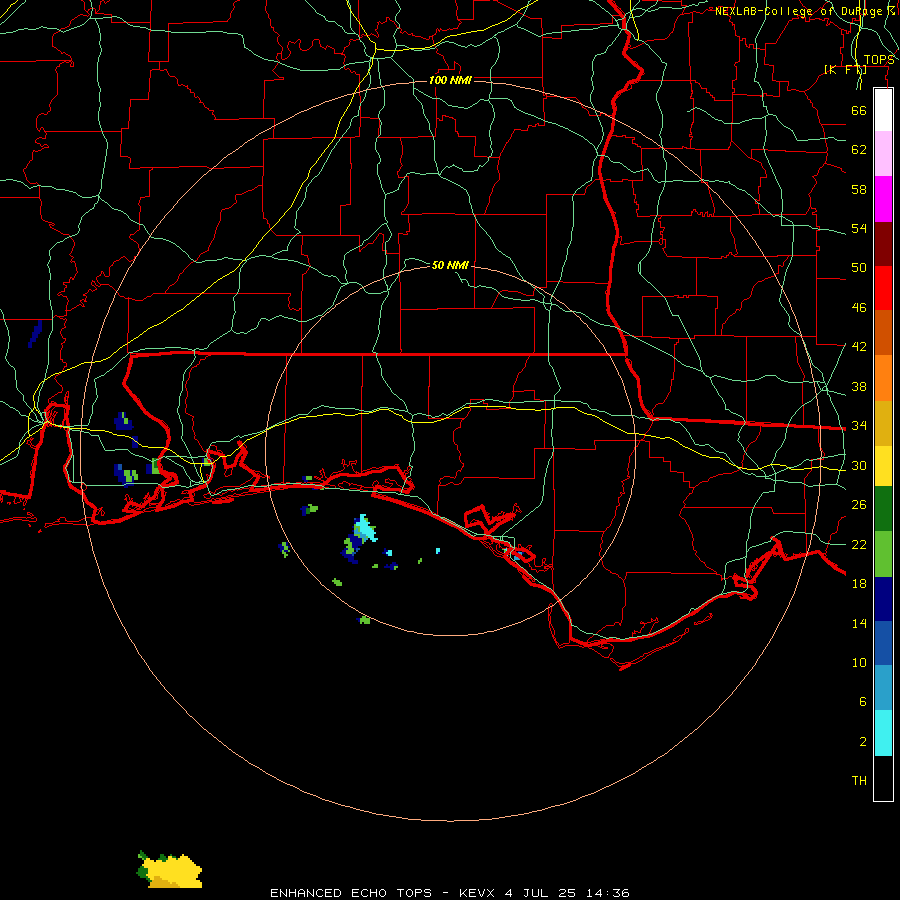The height and width of the screenshot is (900, 900).
Task: Click the legend value 30
Action: (x=859, y=465)
